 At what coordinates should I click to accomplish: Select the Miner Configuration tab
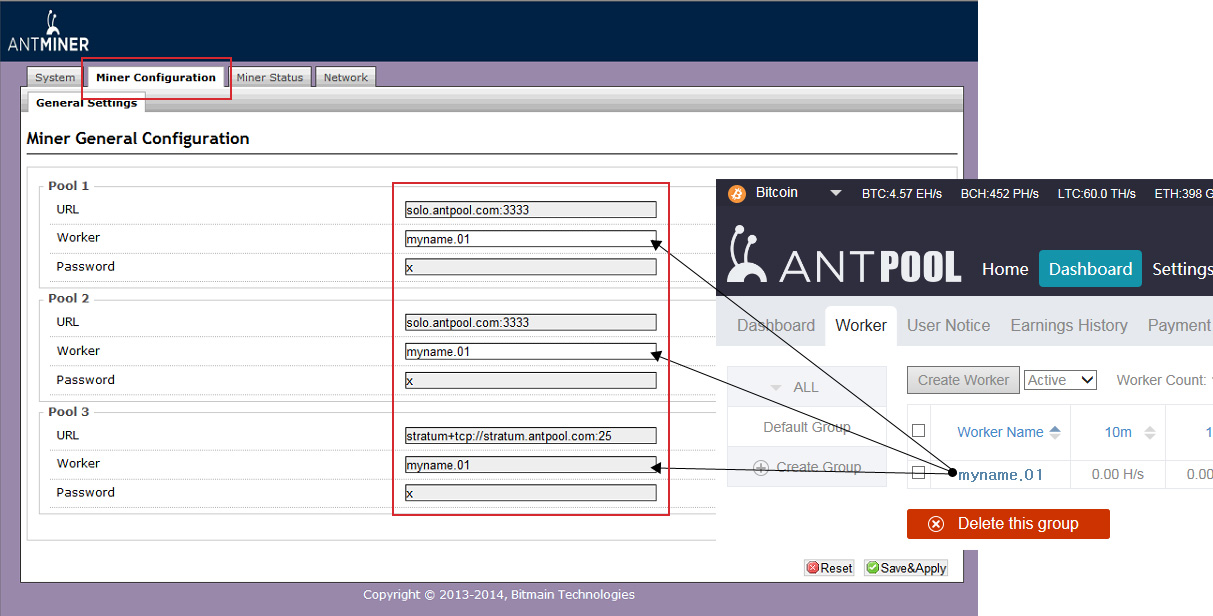tap(156, 77)
